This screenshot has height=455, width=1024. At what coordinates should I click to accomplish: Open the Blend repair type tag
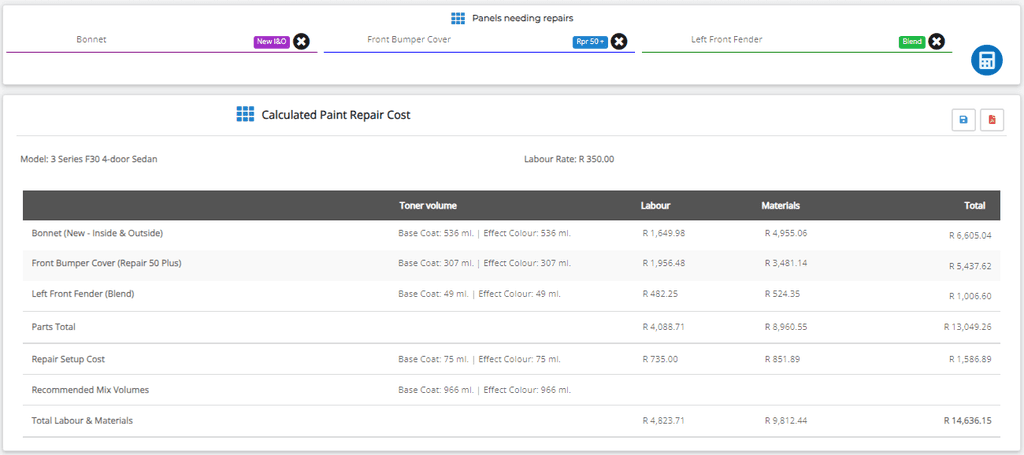[x=911, y=42]
